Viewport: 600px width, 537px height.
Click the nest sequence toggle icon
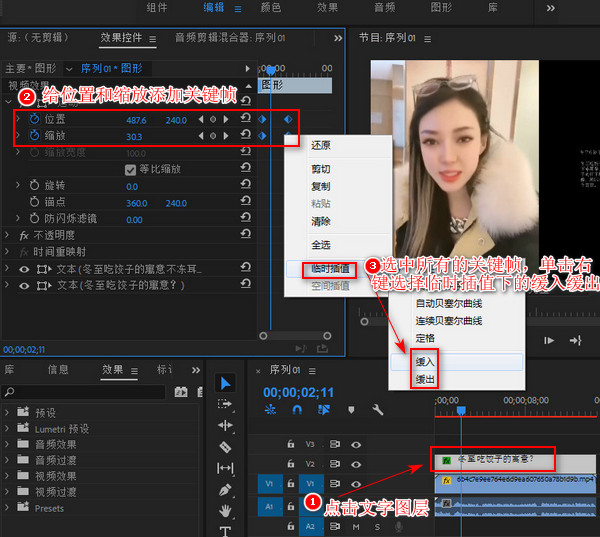coord(270,410)
